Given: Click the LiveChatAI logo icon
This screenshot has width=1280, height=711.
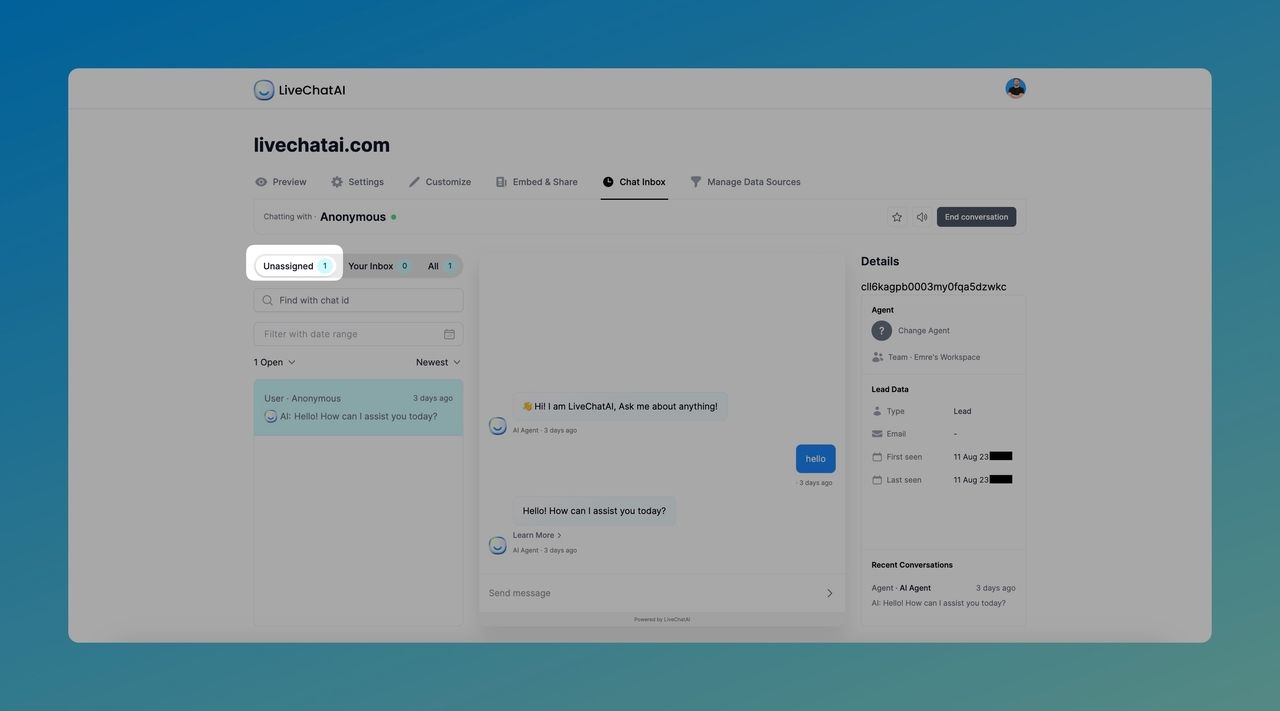Looking at the screenshot, I should [264, 90].
